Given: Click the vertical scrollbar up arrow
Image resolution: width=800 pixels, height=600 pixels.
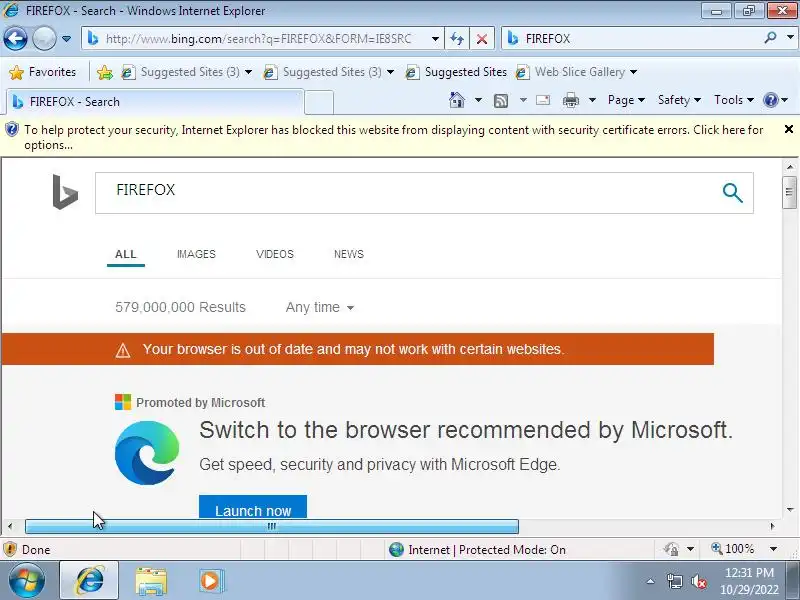Looking at the screenshot, I should pyautogui.click(x=790, y=167).
